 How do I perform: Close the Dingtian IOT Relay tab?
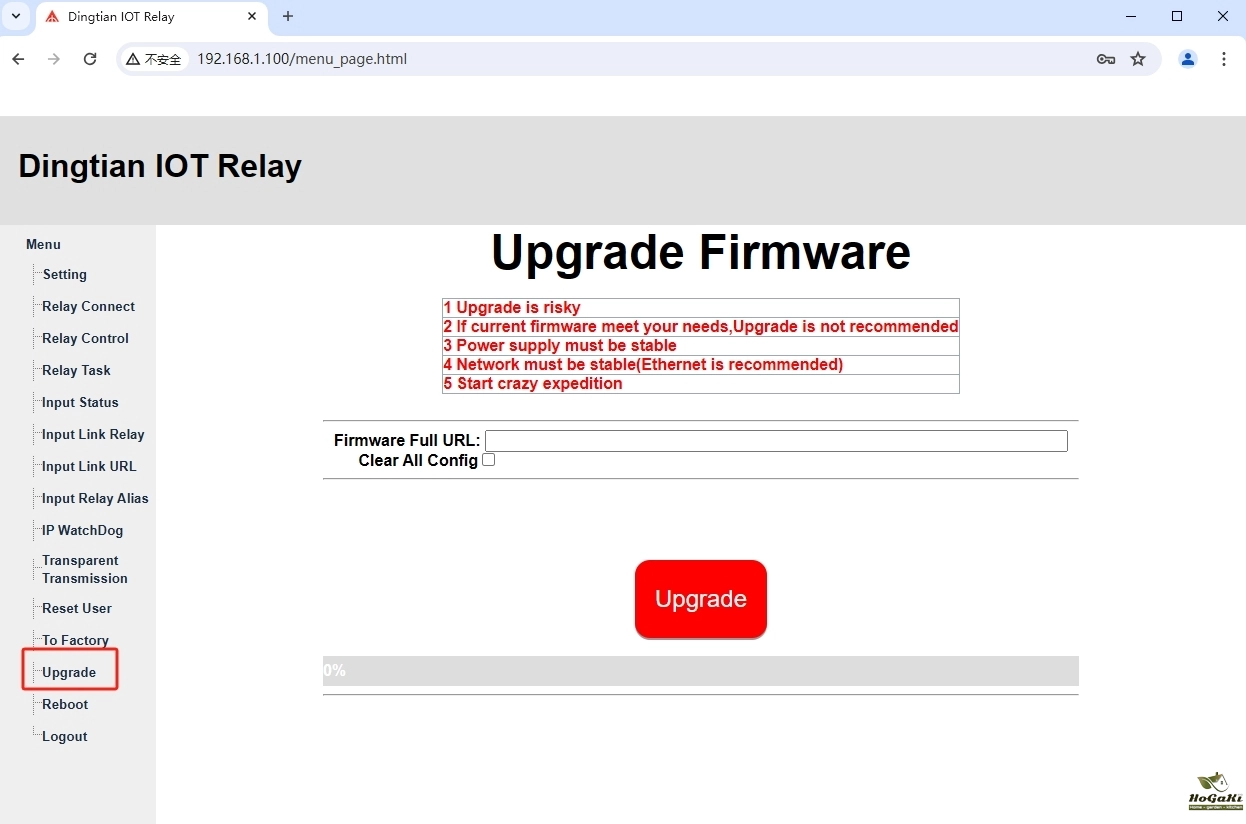tap(252, 16)
